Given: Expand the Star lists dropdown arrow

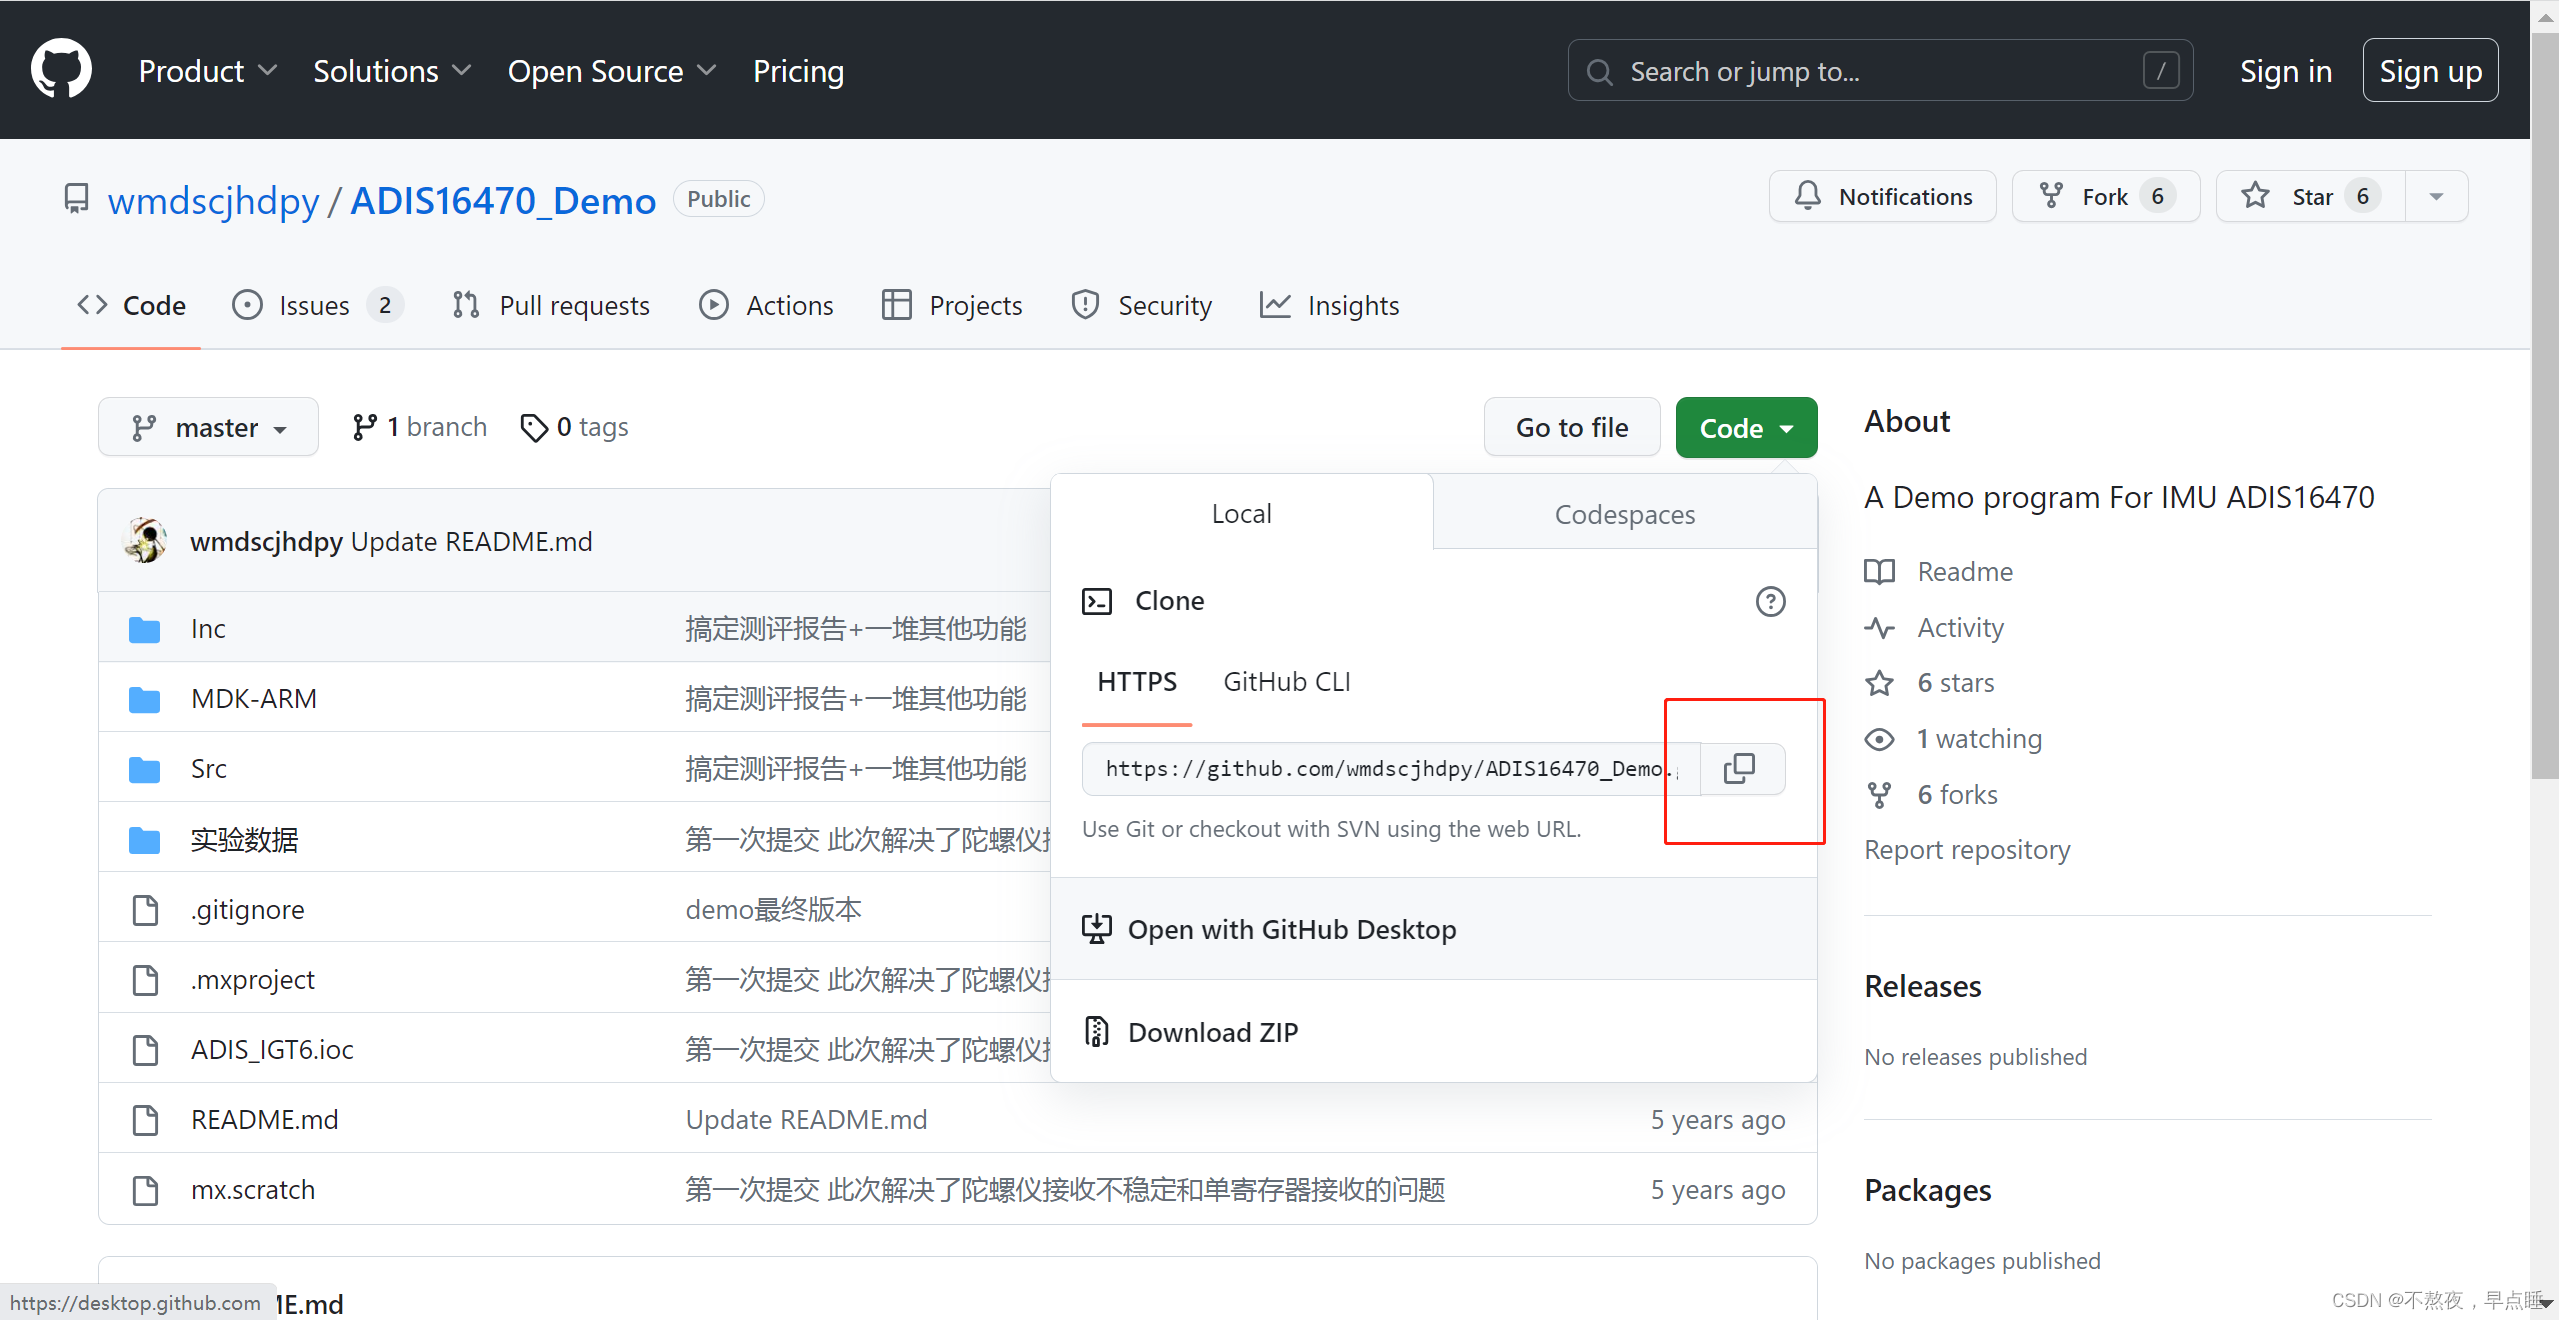Looking at the screenshot, I should coord(2436,196).
